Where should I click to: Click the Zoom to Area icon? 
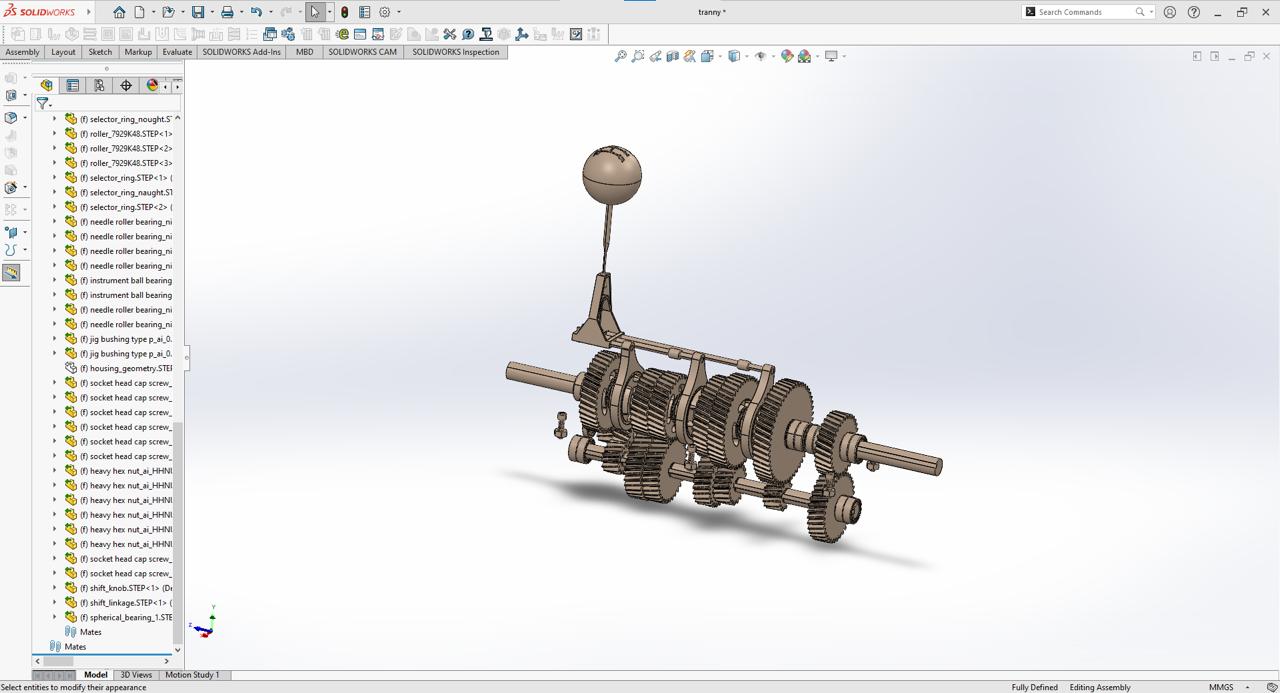(638, 56)
